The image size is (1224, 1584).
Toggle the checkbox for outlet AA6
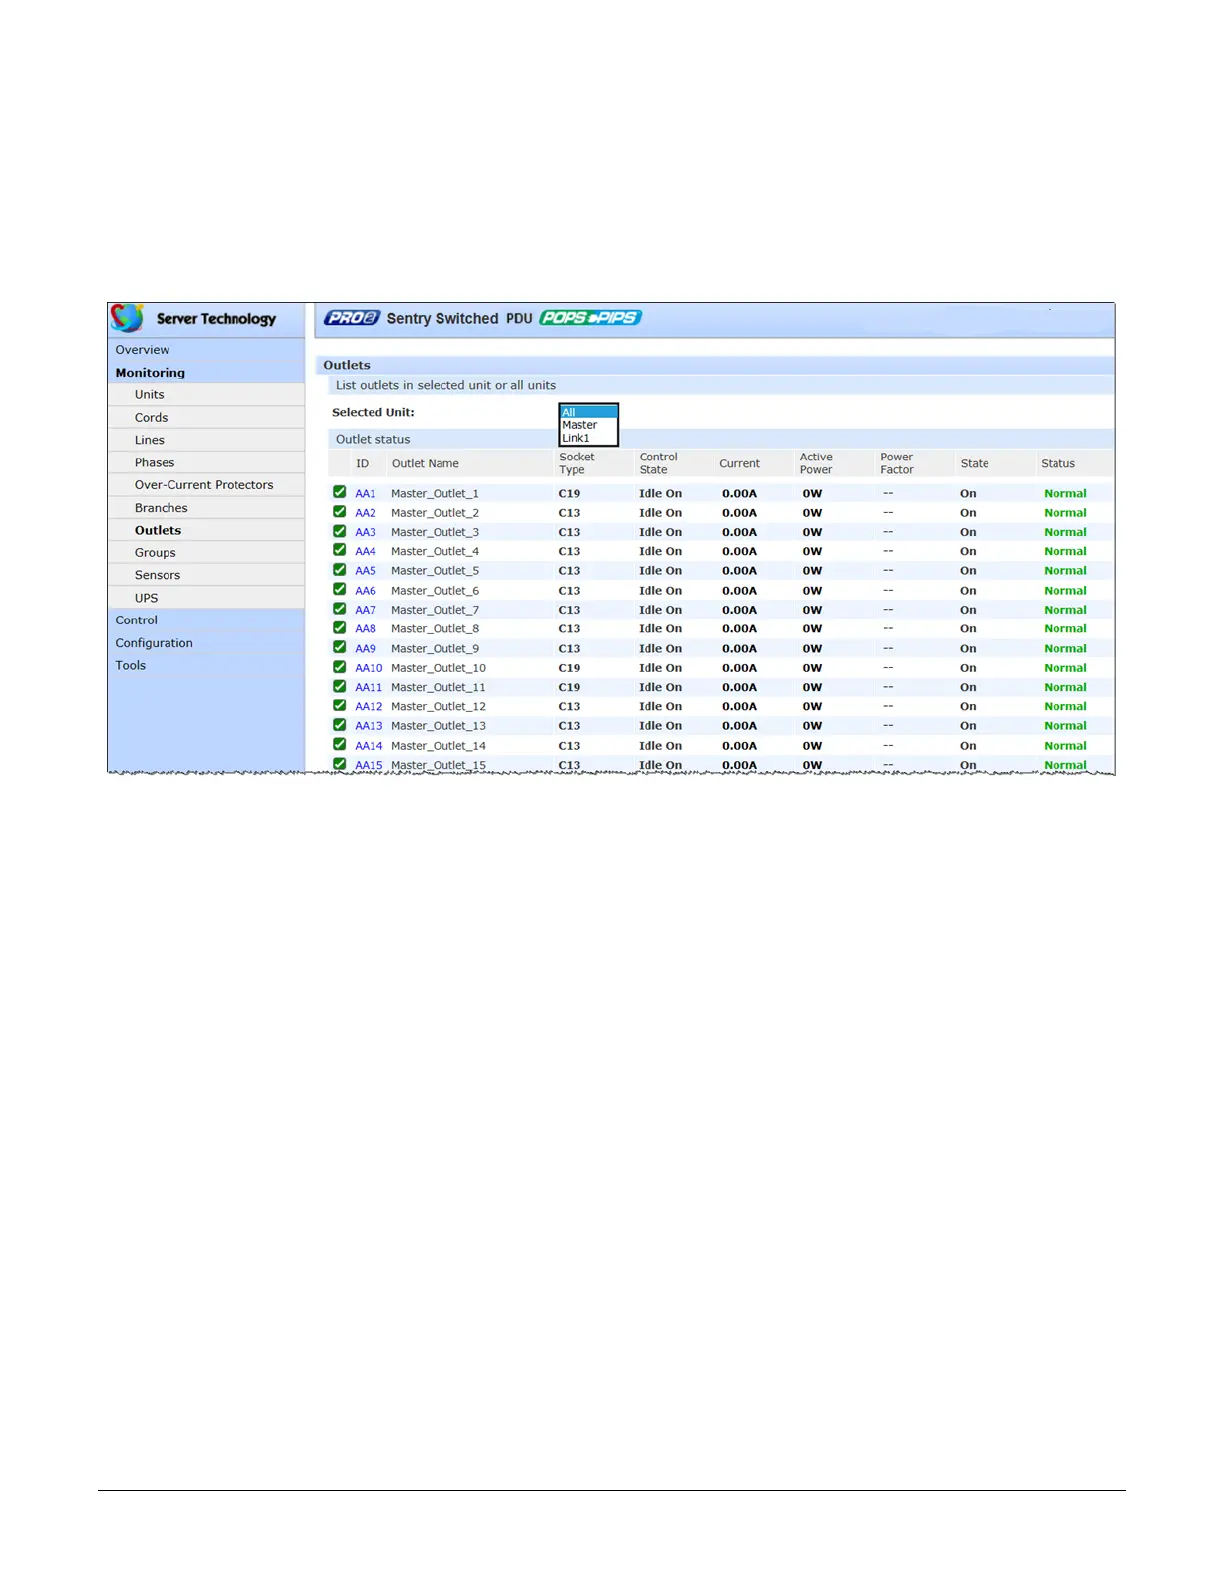pos(340,590)
